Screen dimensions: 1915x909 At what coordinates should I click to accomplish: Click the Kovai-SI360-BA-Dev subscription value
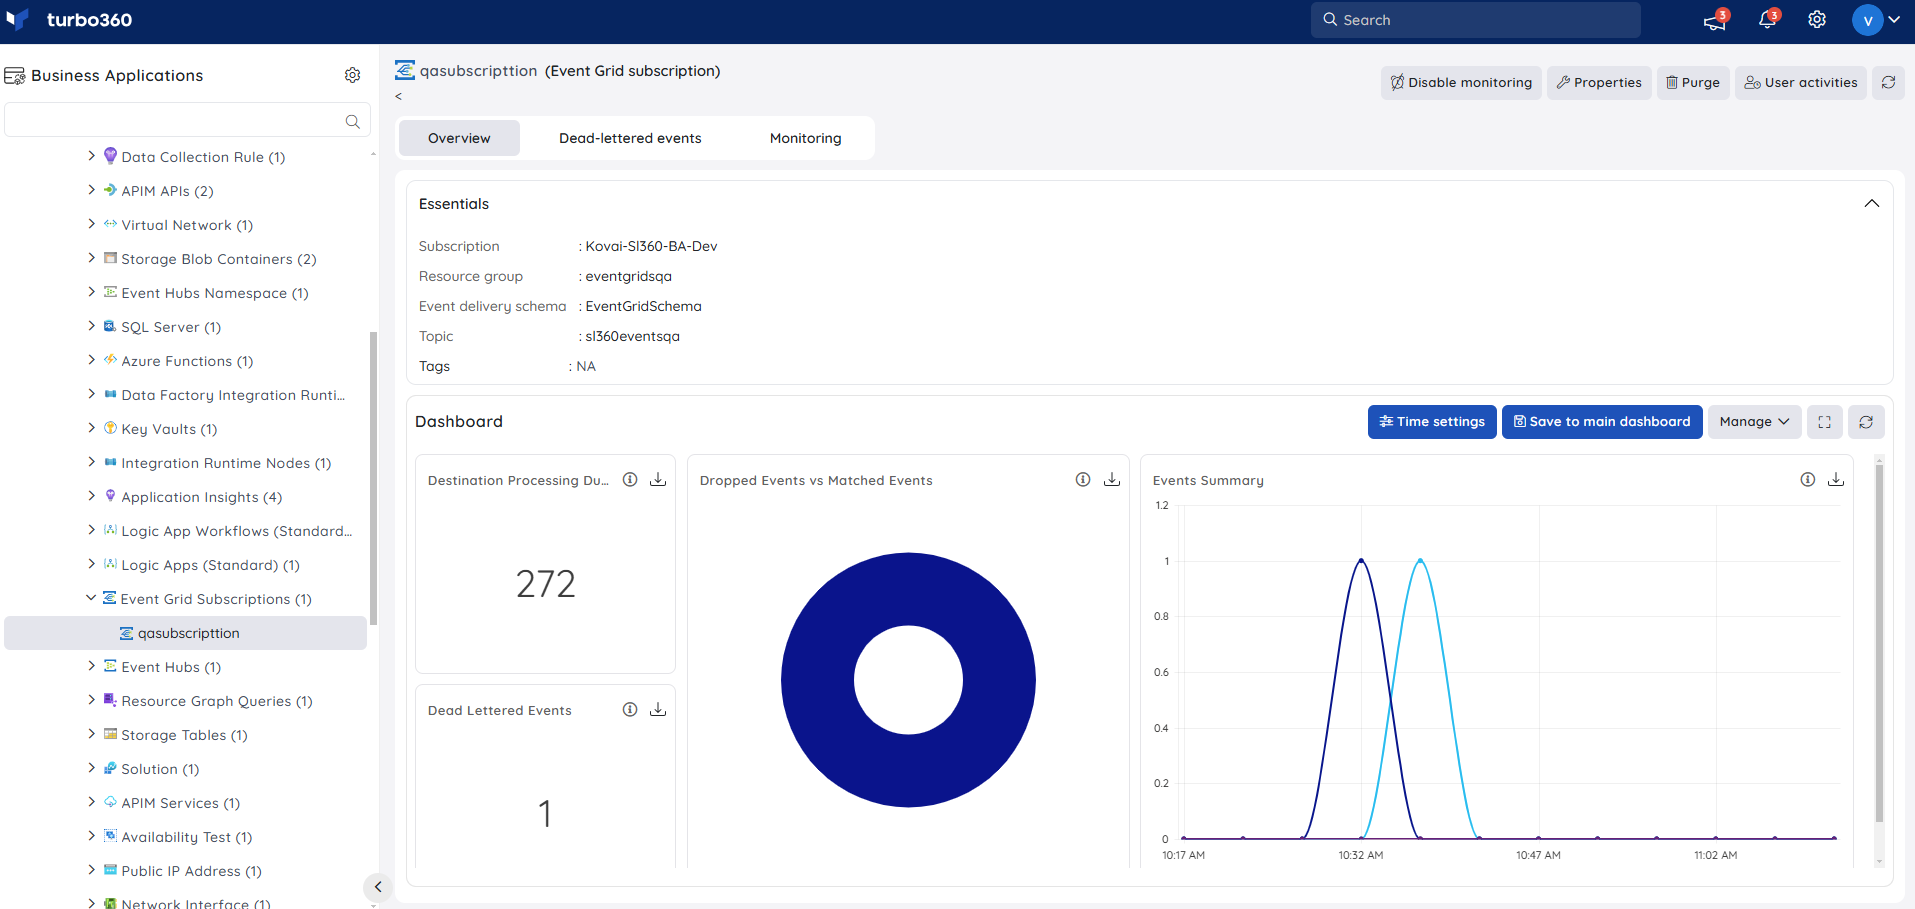(651, 246)
